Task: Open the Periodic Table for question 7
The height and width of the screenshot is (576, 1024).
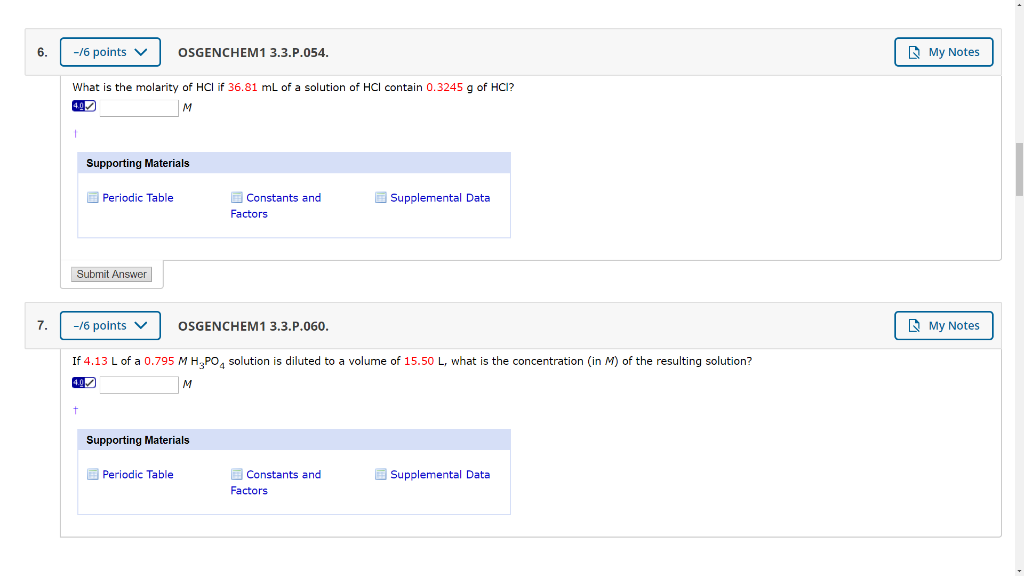Action: pos(137,474)
